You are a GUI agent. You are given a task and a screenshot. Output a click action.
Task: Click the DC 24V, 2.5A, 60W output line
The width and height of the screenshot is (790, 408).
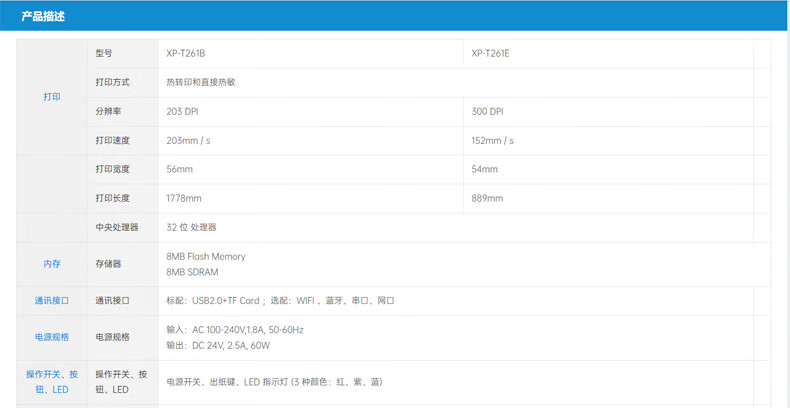pos(218,346)
